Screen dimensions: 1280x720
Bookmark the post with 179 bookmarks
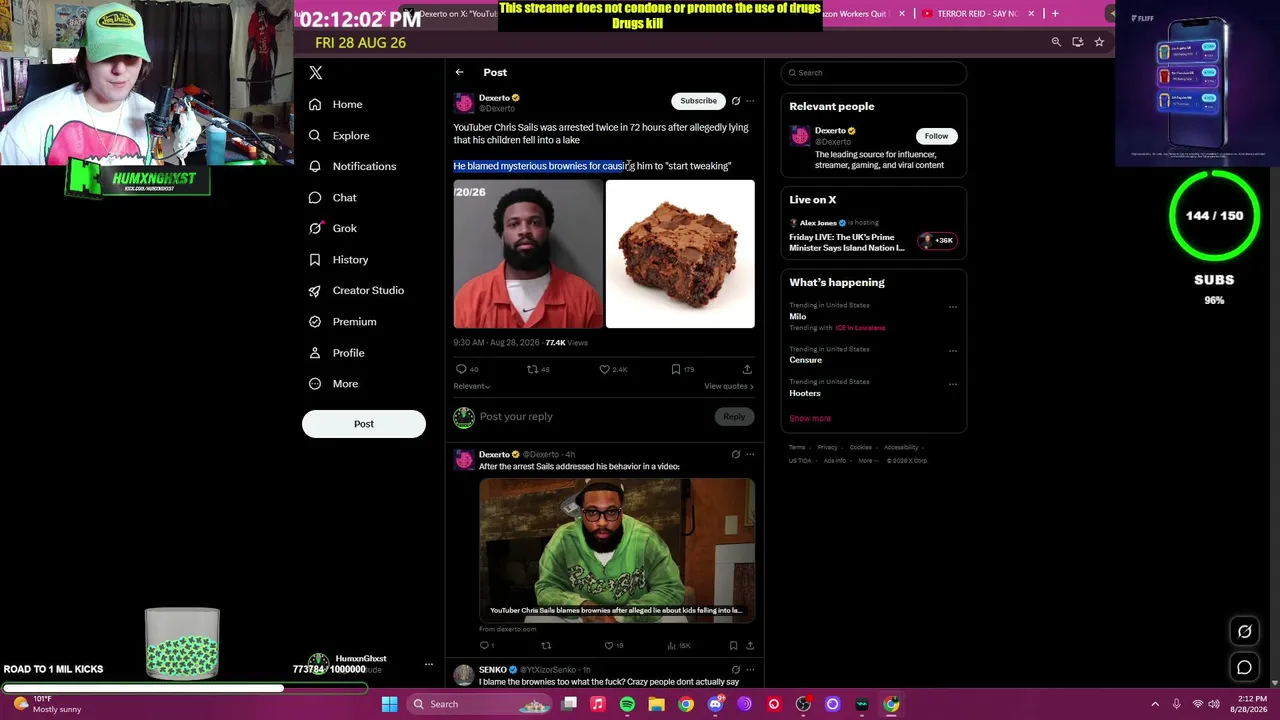676,369
